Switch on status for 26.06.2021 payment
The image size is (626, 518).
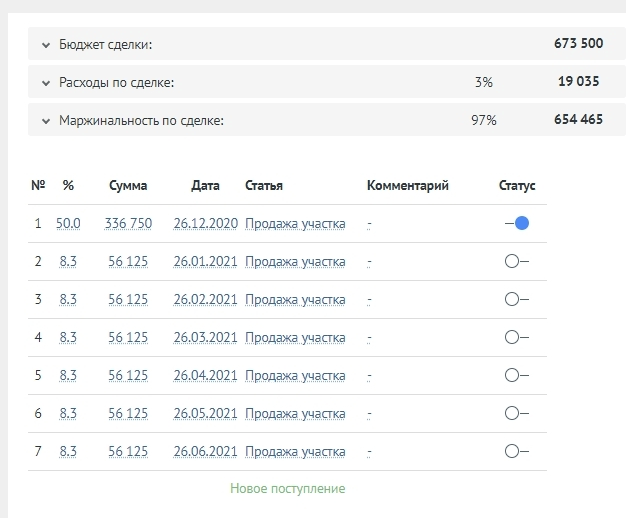(517, 451)
